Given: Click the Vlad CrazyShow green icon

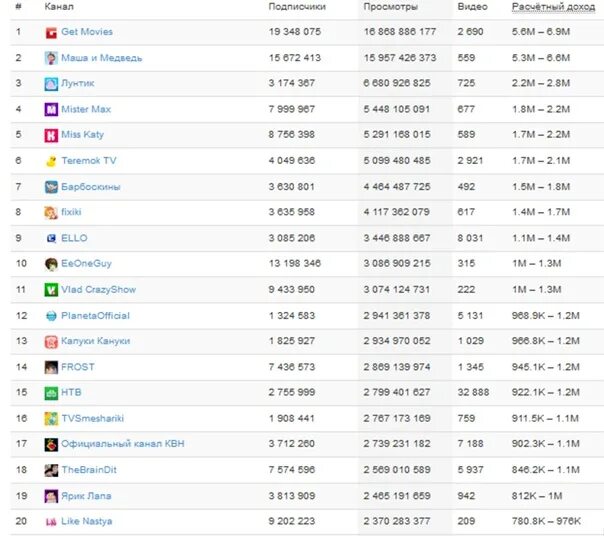Looking at the screenshot, I should click(51, 290).
